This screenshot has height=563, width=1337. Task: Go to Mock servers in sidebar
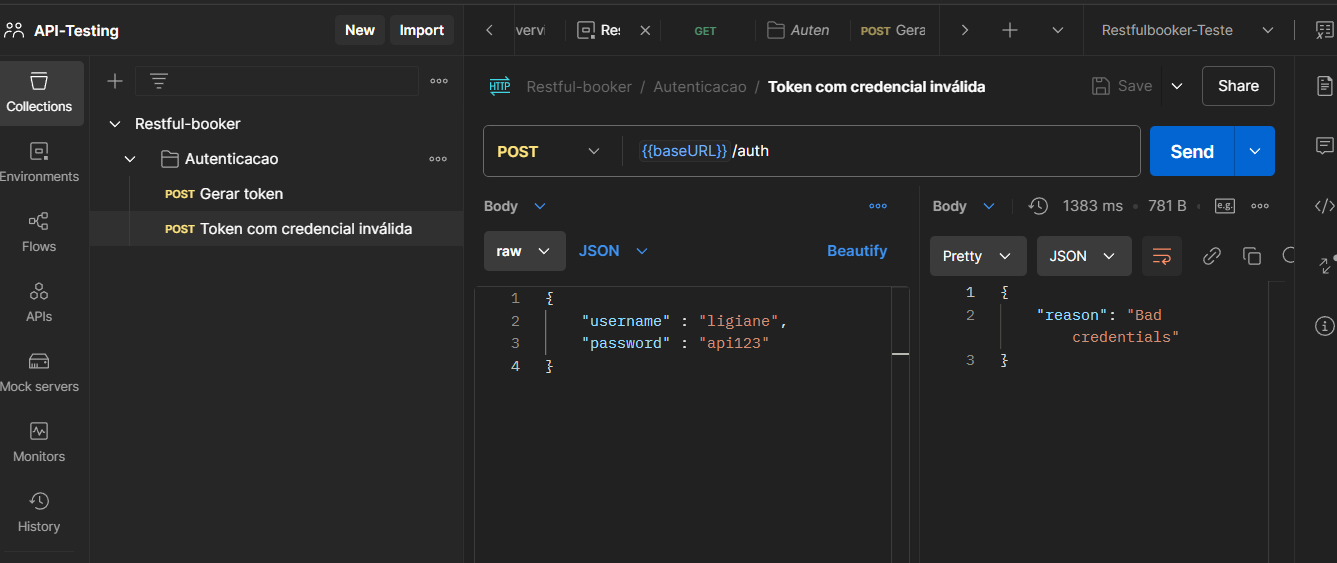[x=39, y=372]
